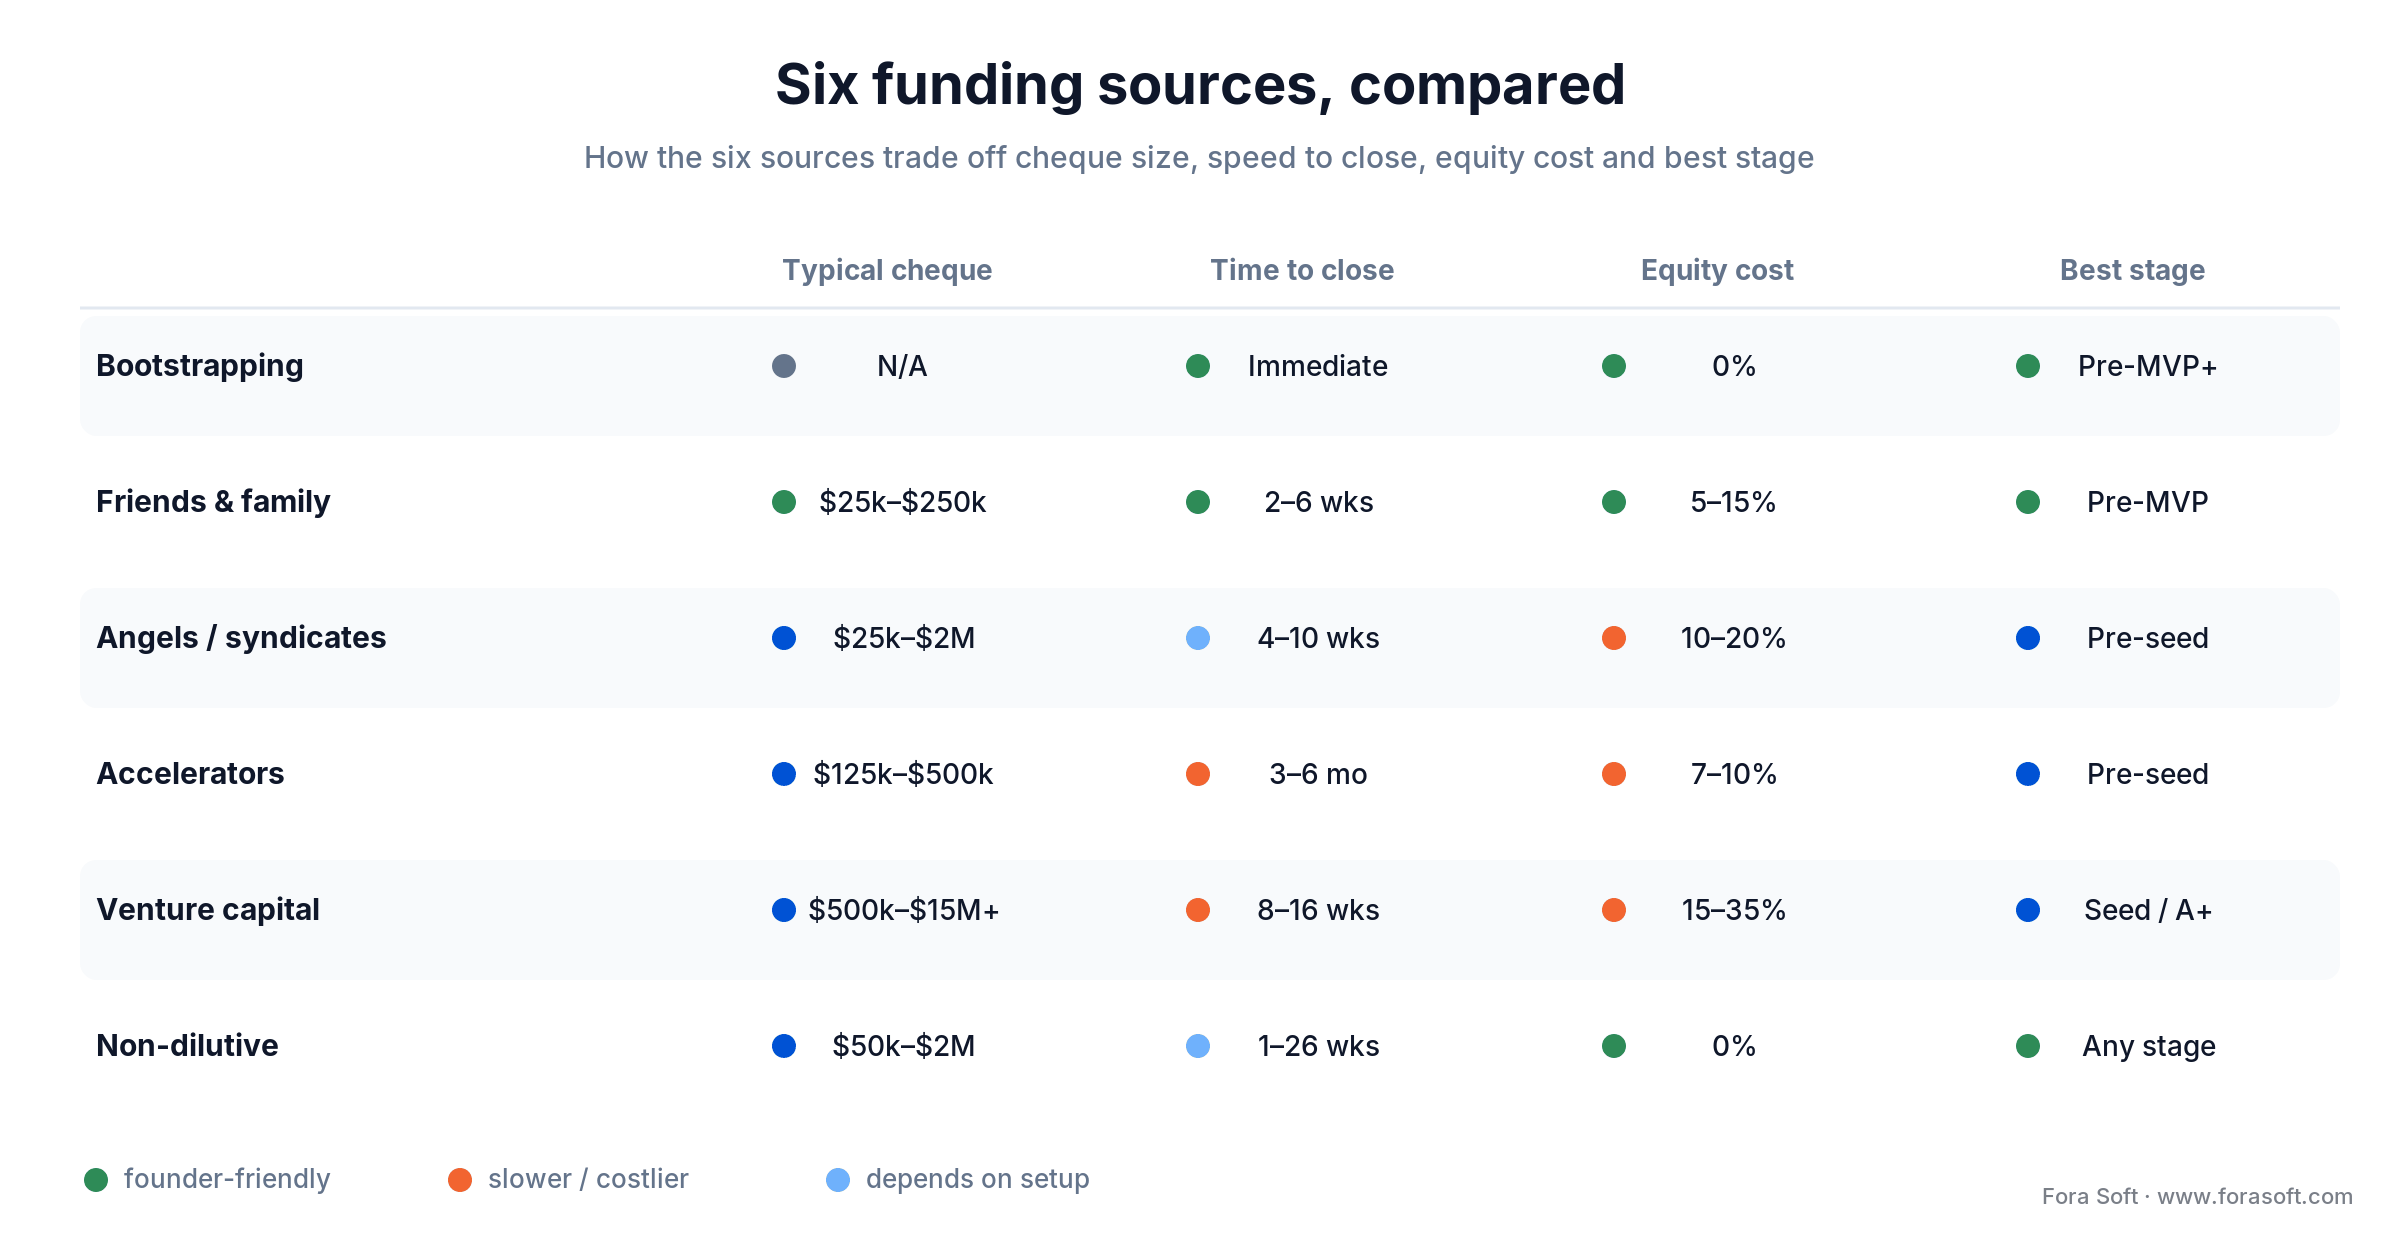Select the Equity cost column header
Image resolution: width=2400 pixels, height=1240 pixels.
pos(1717,270)
